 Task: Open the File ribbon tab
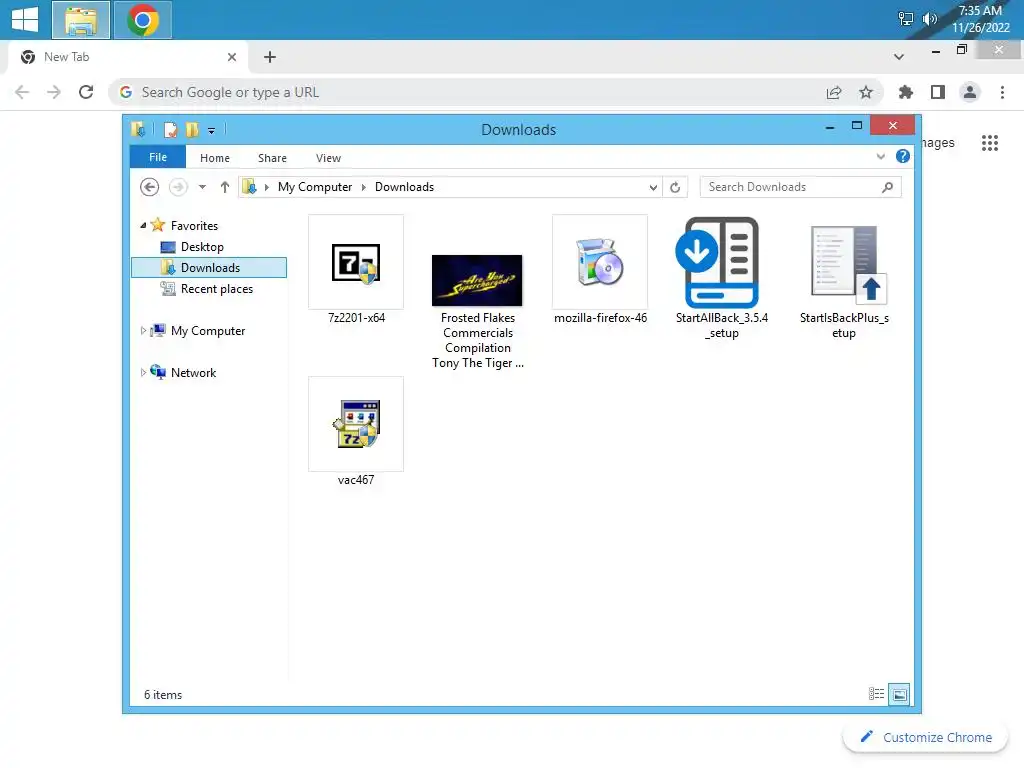click(x=158, y=157)
